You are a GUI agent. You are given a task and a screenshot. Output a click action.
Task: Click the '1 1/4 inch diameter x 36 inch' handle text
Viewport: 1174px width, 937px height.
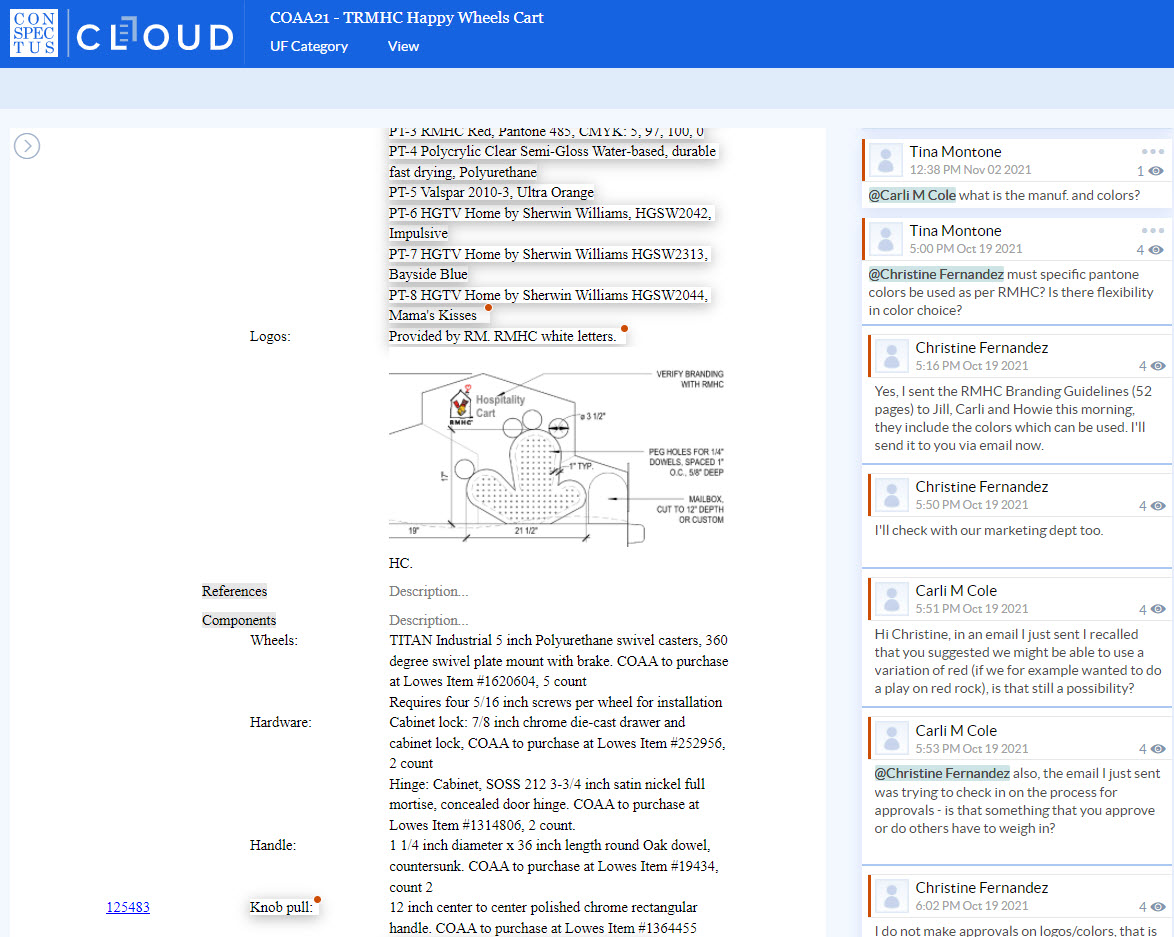[x=553, y=866]
